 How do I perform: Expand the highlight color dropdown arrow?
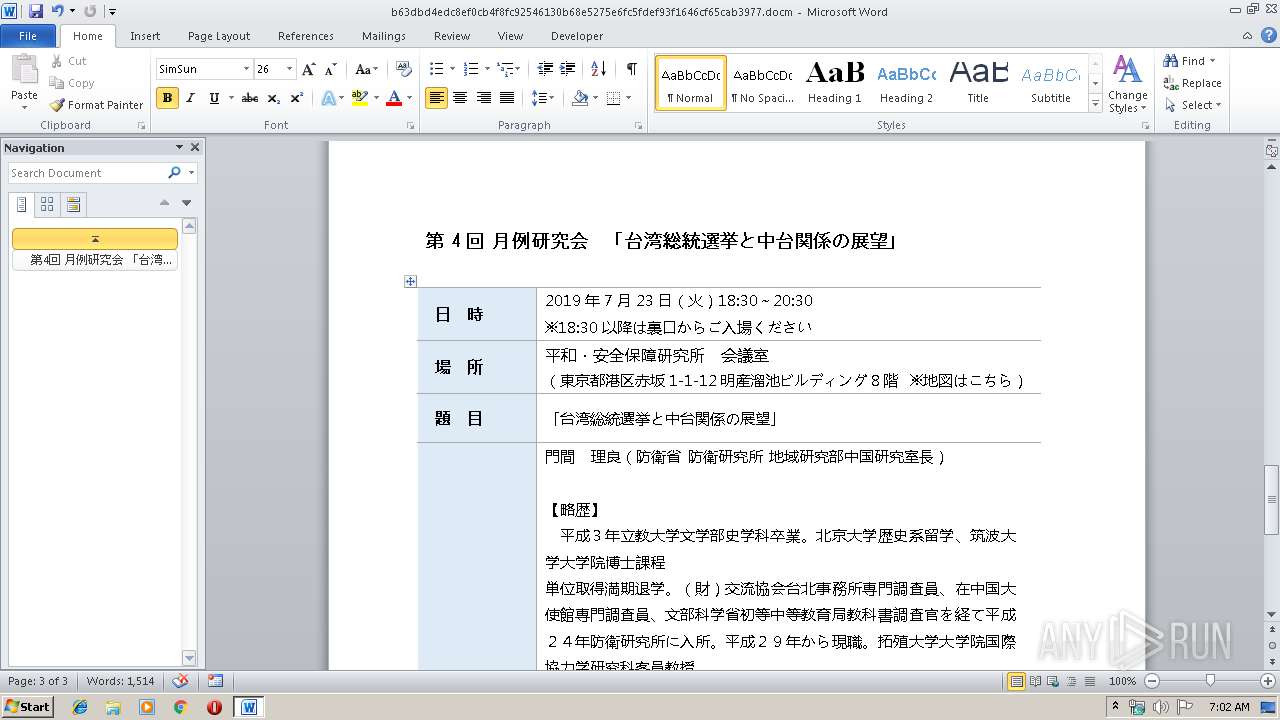[376, 98]
